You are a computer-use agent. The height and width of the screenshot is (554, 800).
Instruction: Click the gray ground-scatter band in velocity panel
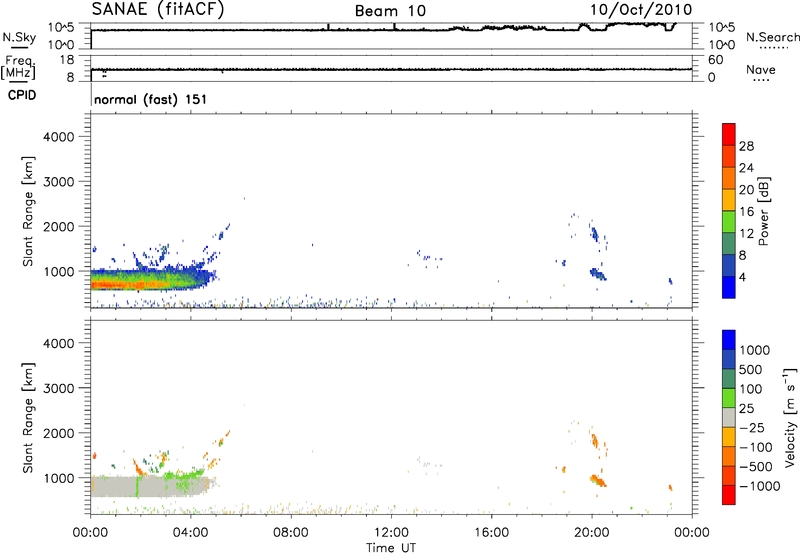coord(148,486)
